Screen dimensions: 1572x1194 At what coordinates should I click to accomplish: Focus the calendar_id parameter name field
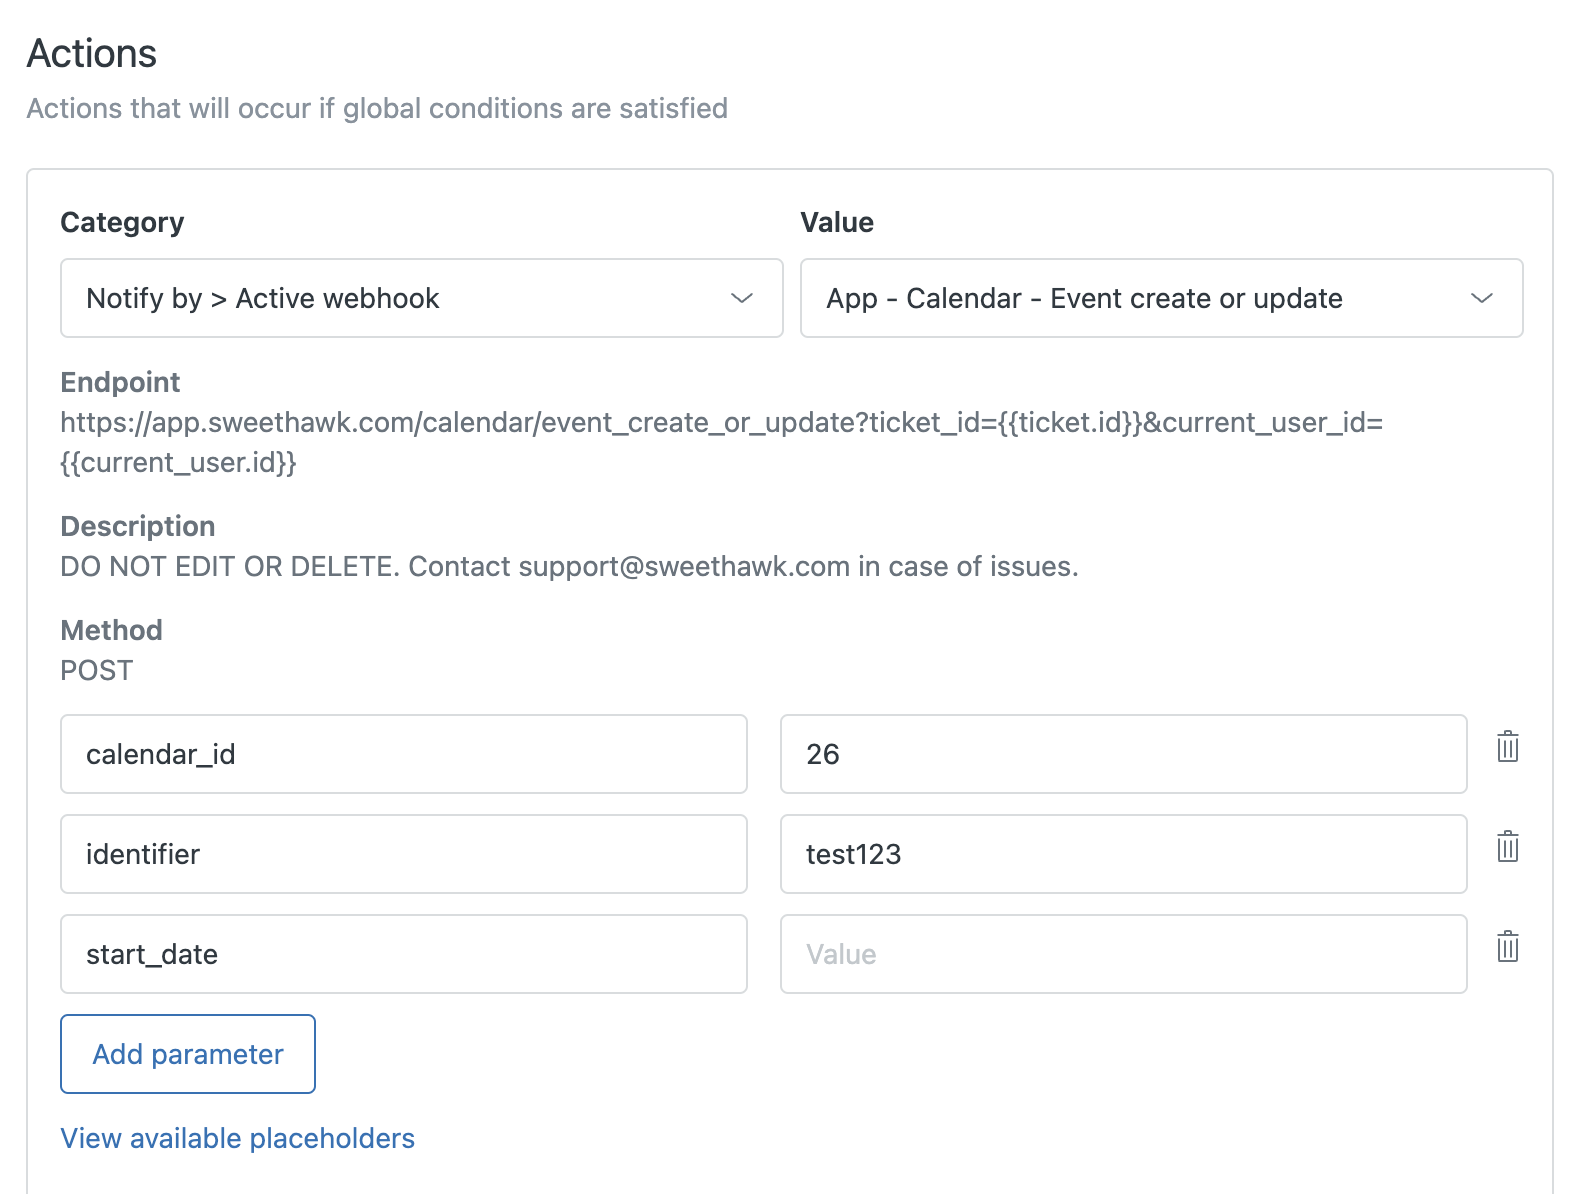403,754
